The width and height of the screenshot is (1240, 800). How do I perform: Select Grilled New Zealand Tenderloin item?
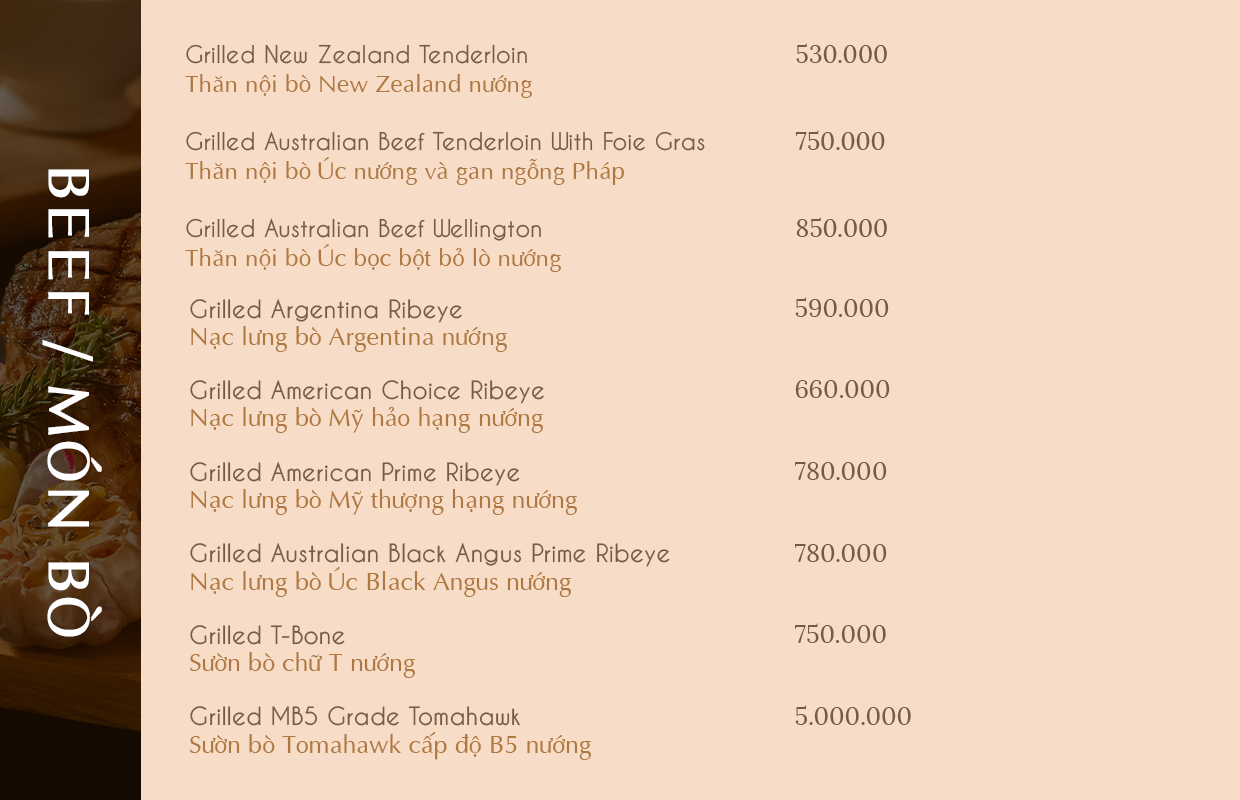click(x=356, y=55)
